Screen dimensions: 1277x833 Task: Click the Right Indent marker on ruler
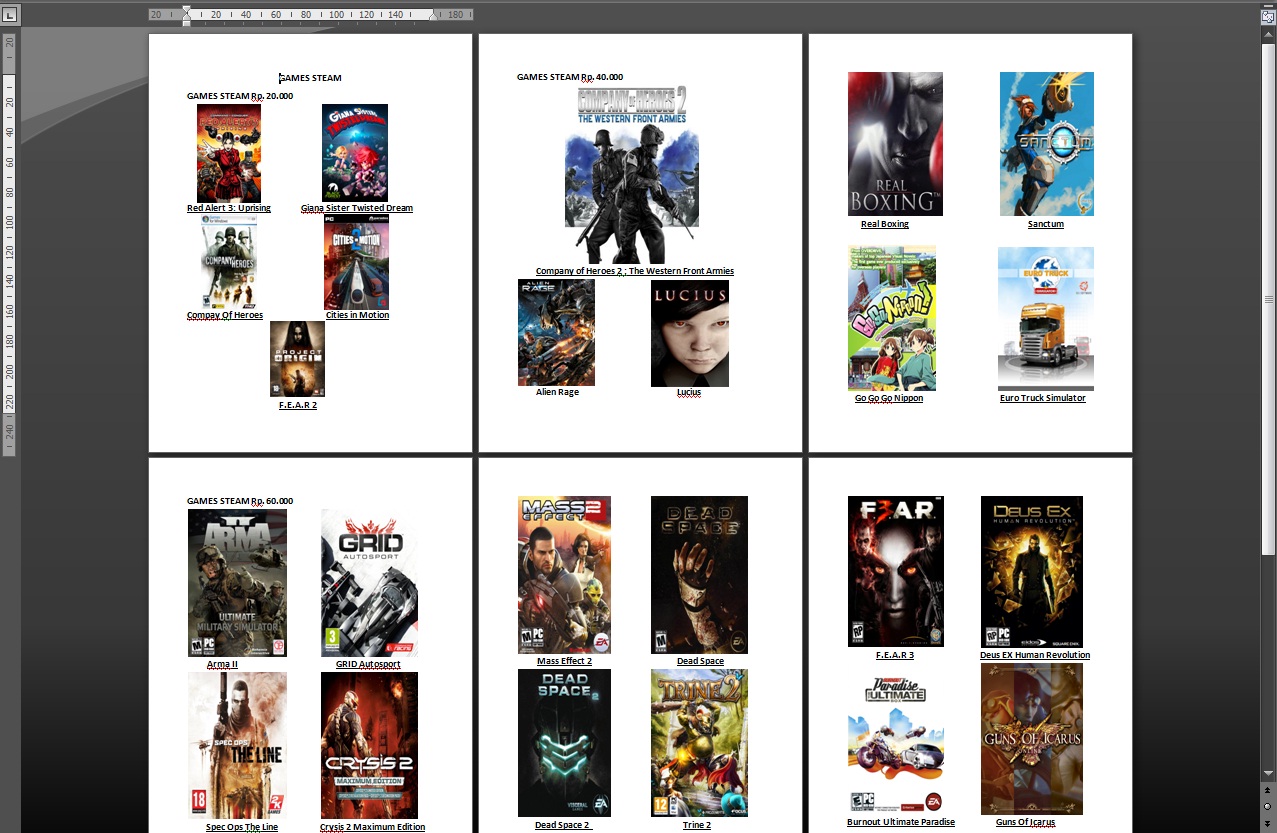point(433,16)
